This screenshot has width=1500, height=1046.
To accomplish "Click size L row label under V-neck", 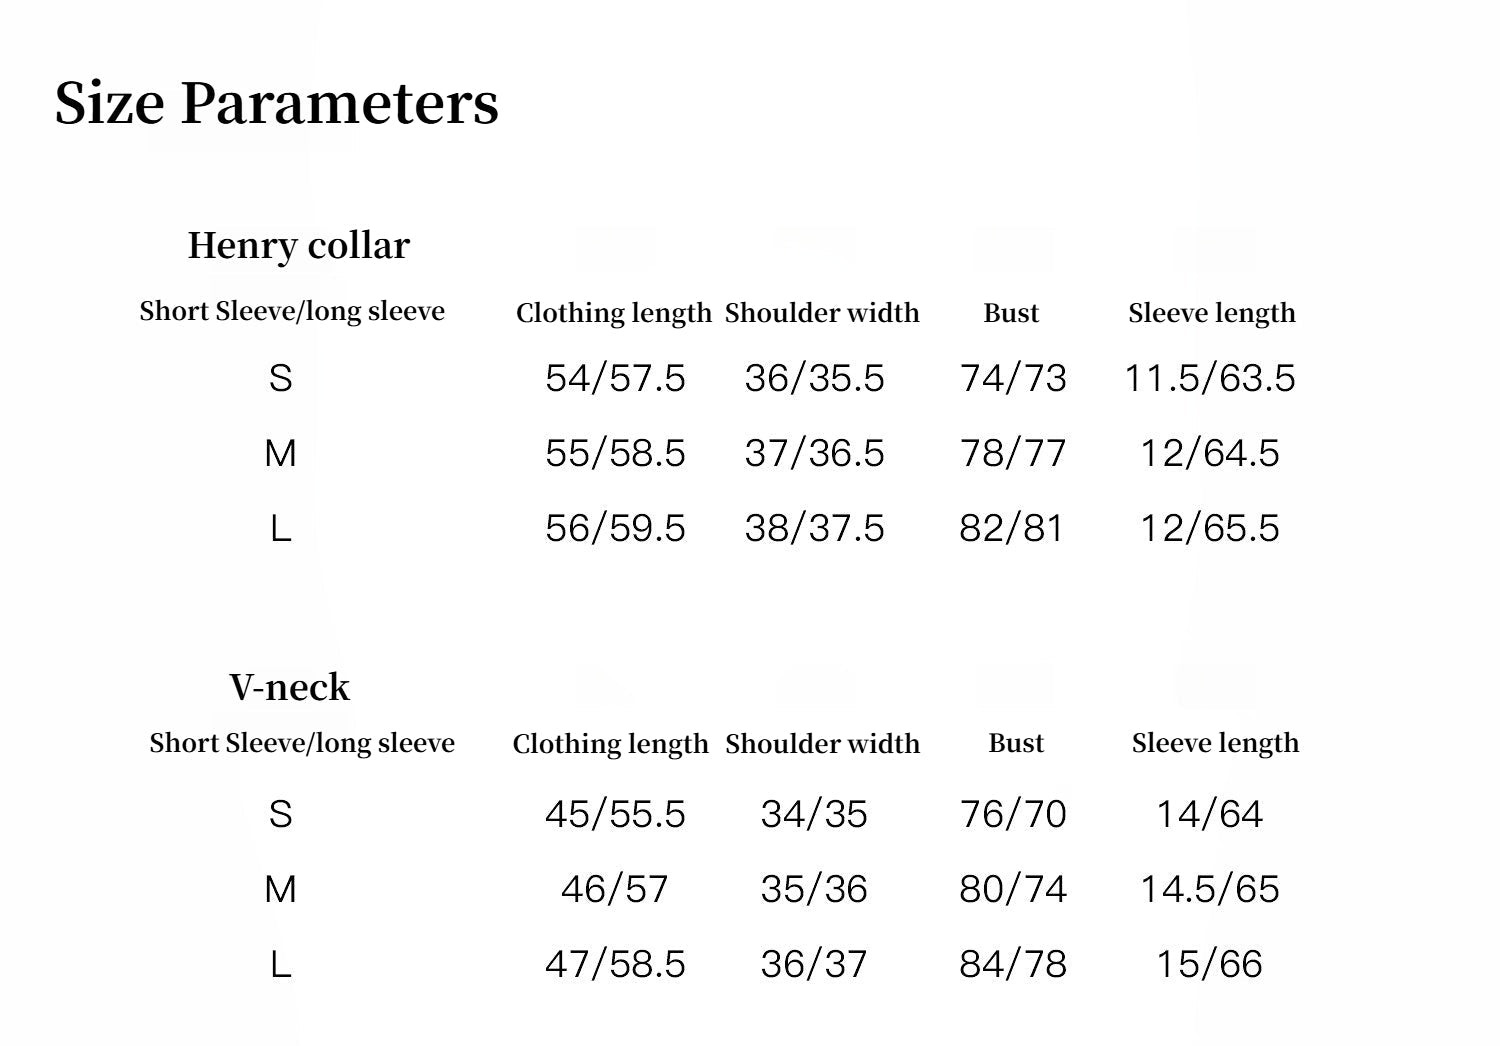I will 280,964.
